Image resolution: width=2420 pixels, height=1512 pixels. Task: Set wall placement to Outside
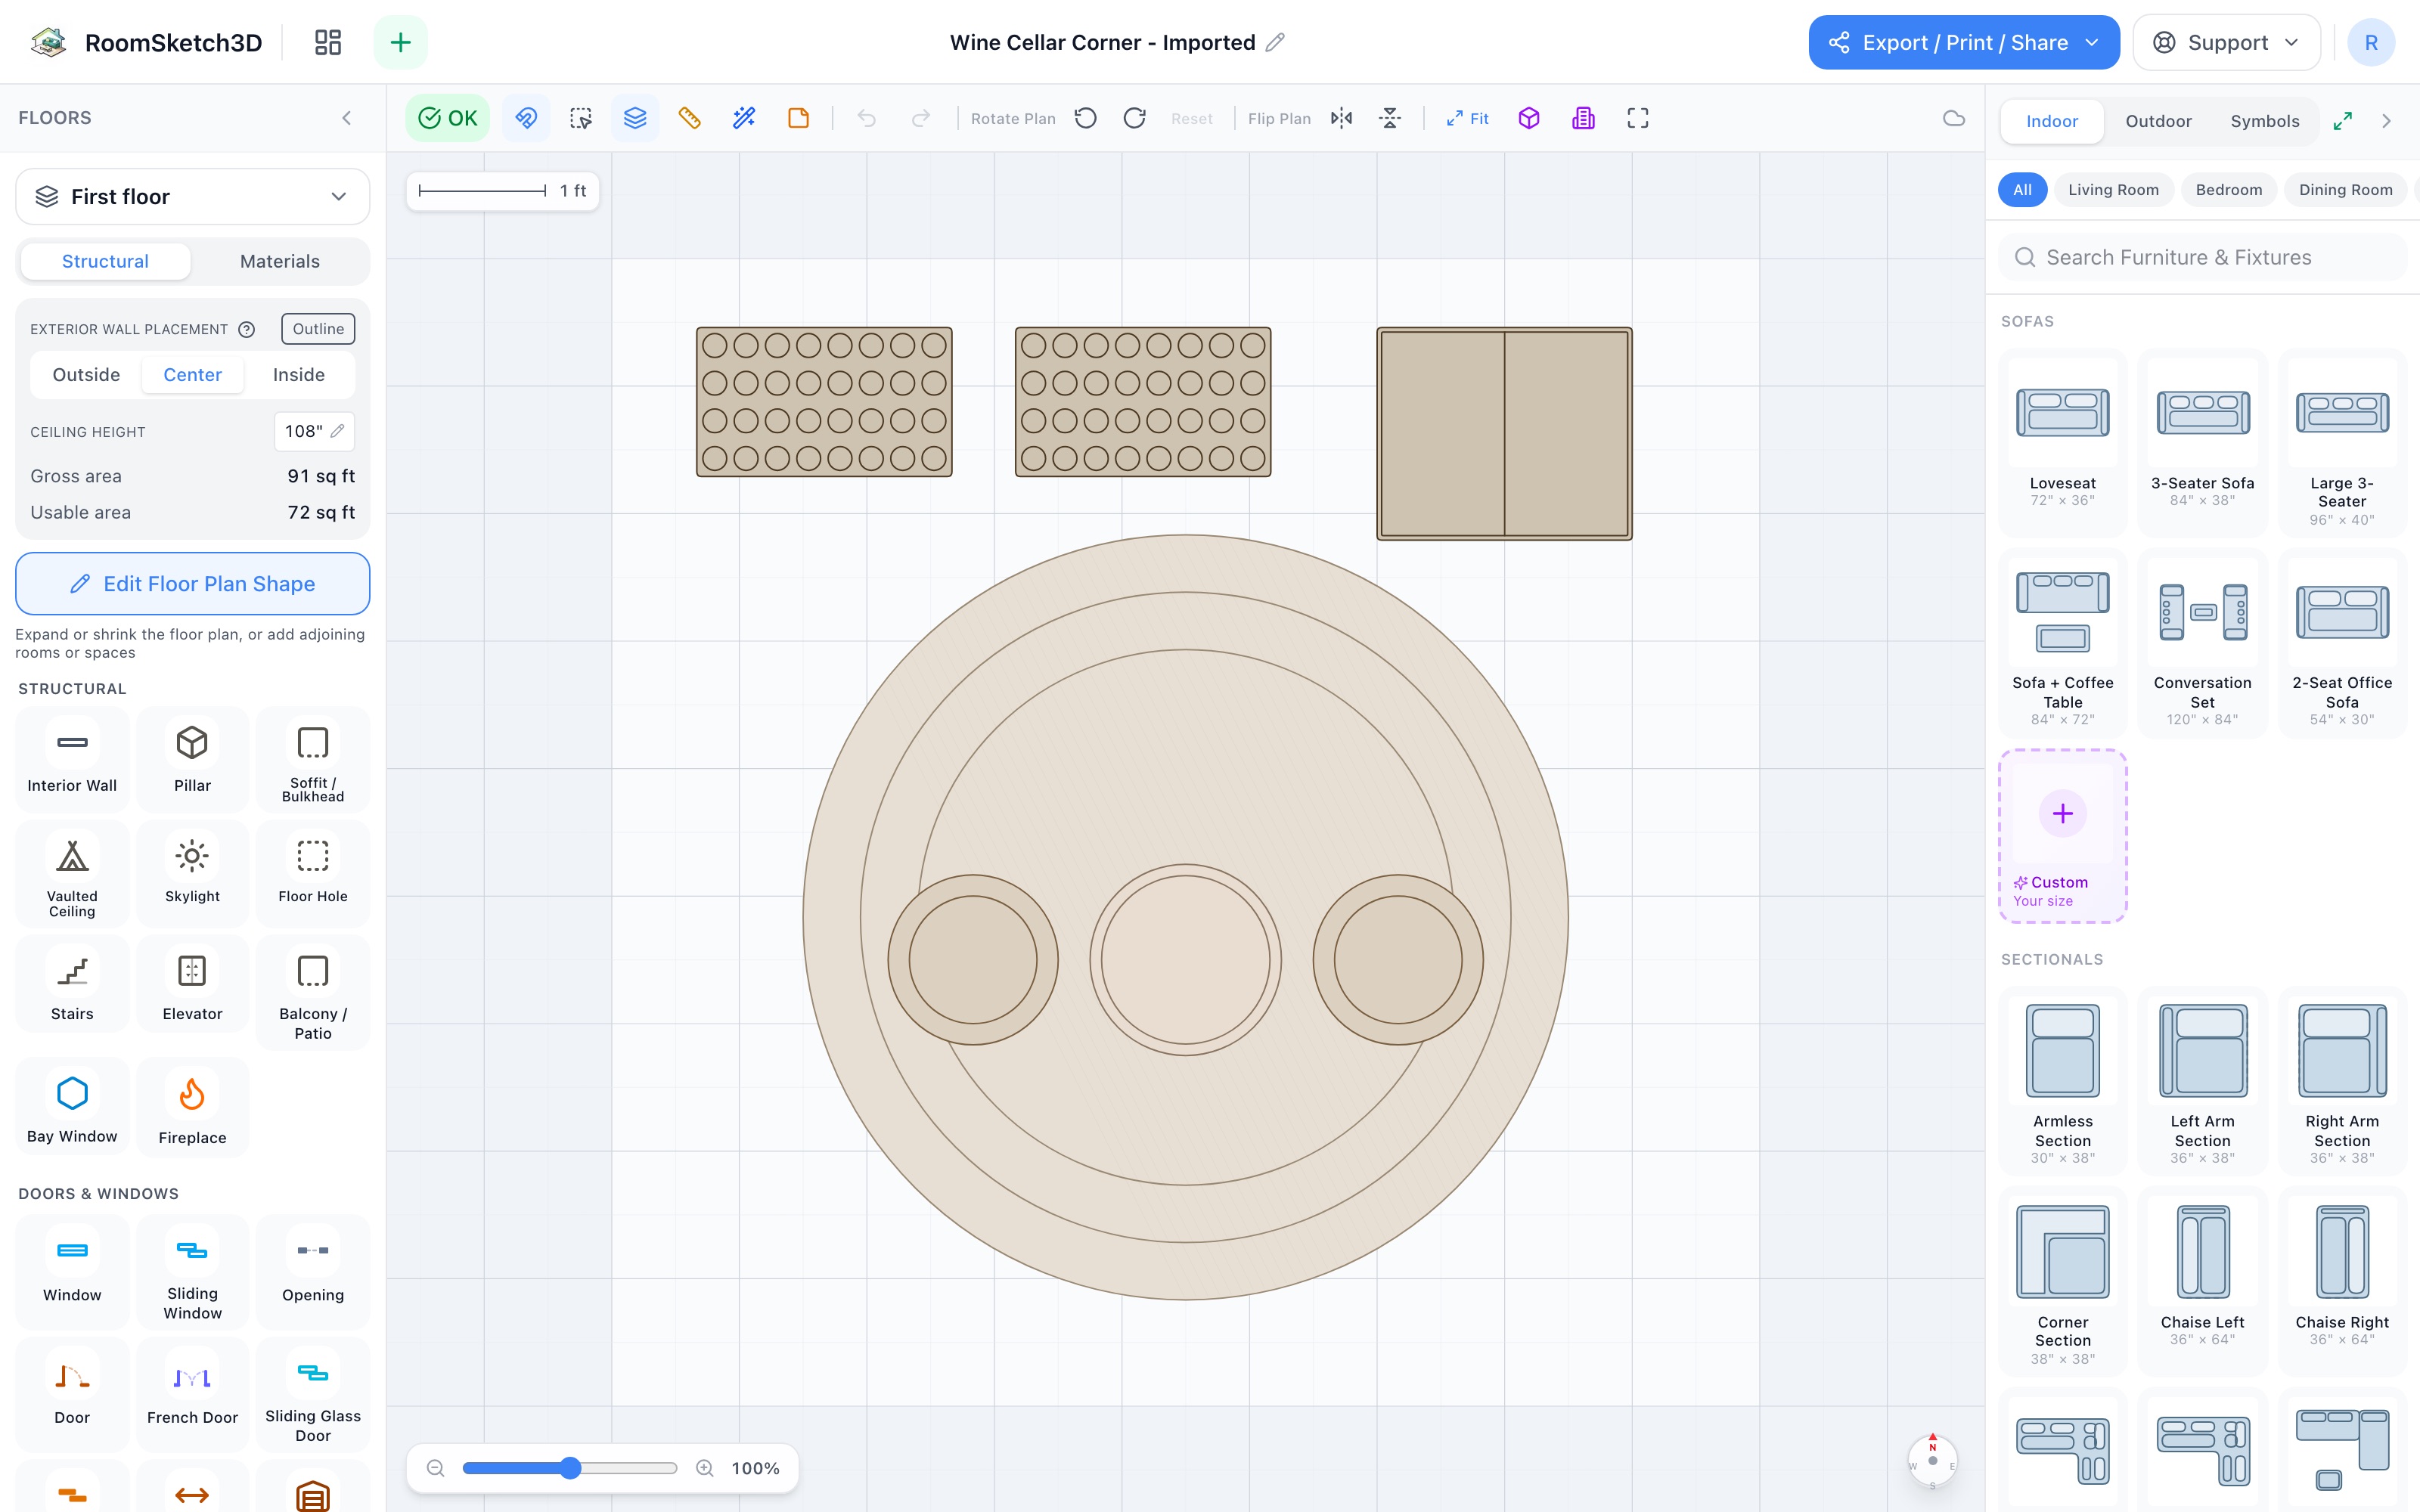click(x=86, y=374)
